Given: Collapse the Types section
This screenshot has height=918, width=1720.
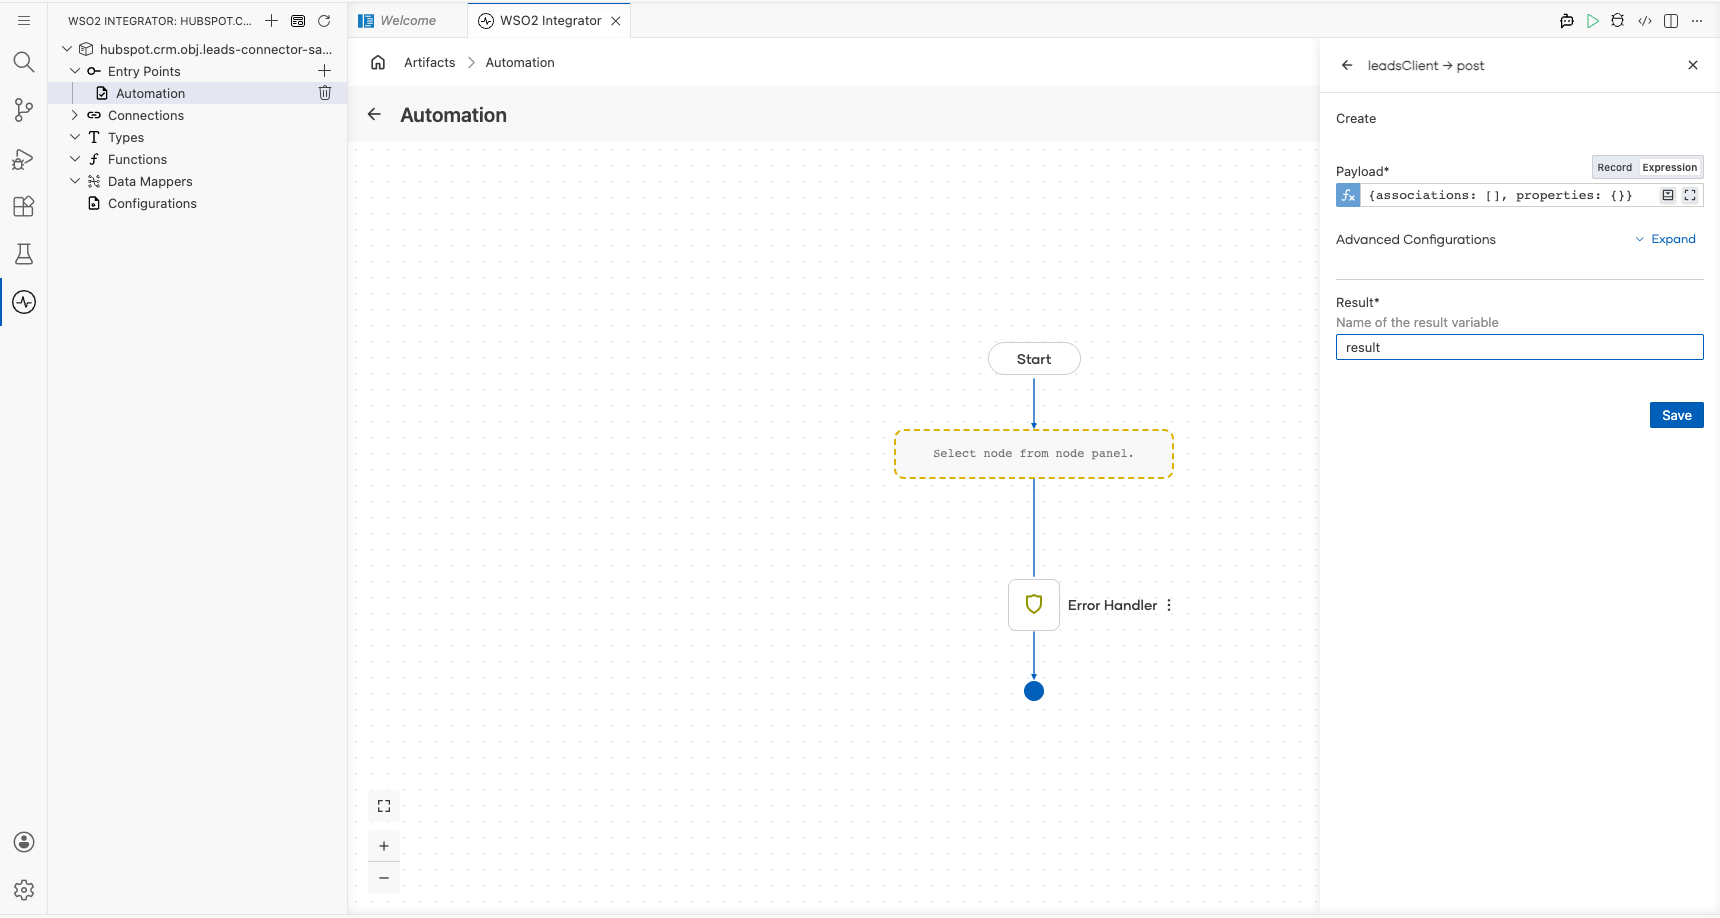Looking at the screenshot, I should coord(75,137).
